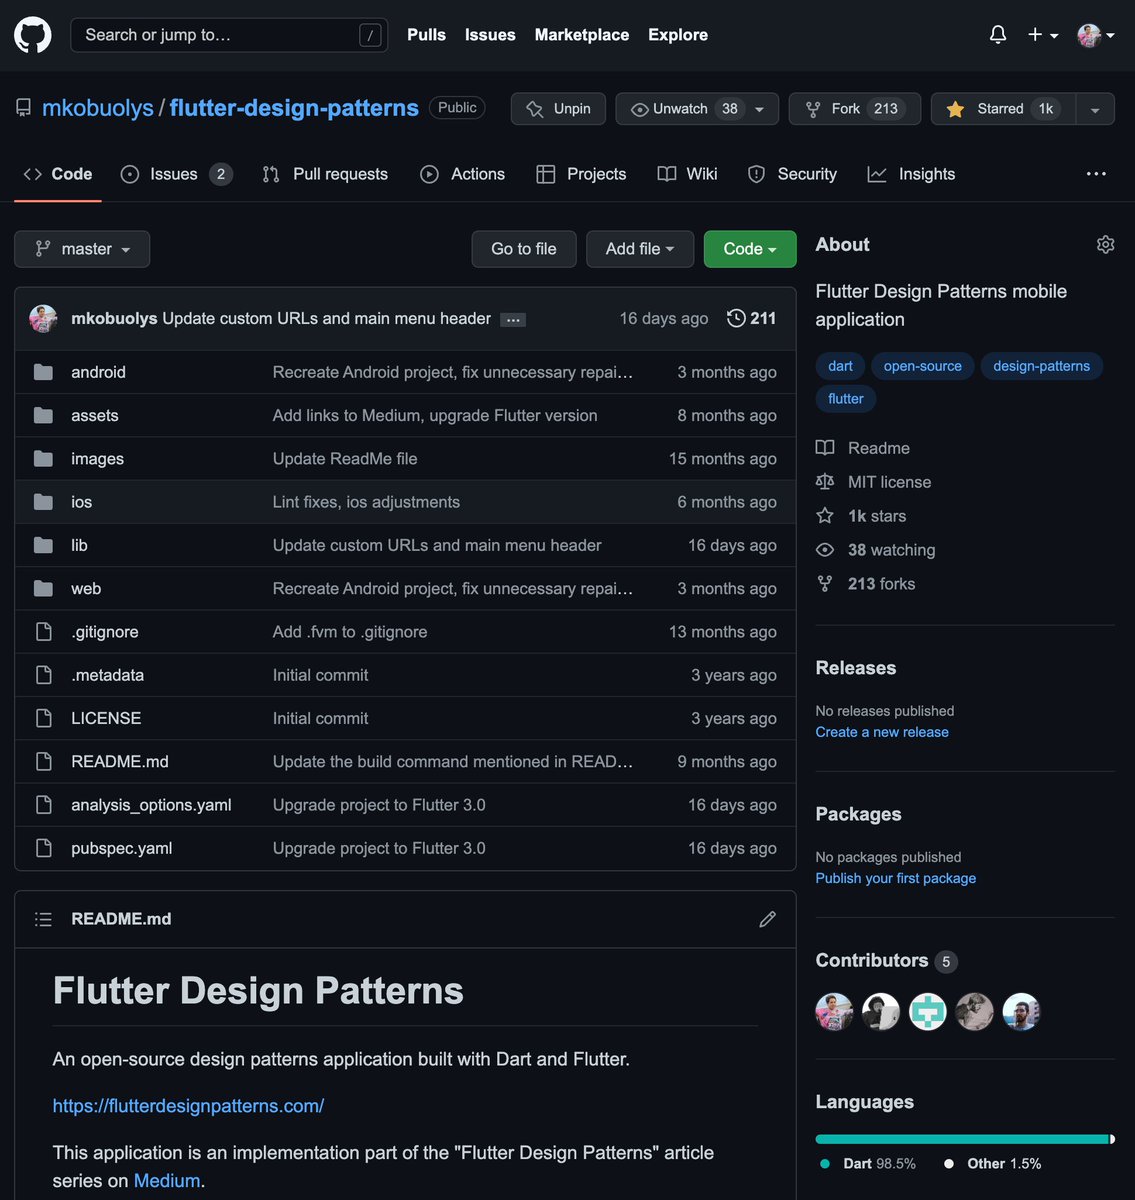Image resolution: width=1135 pixels, height=1200 pixels.
Task: Open the Unwatch dropdown caret
Action: click(x=760, y=109)
